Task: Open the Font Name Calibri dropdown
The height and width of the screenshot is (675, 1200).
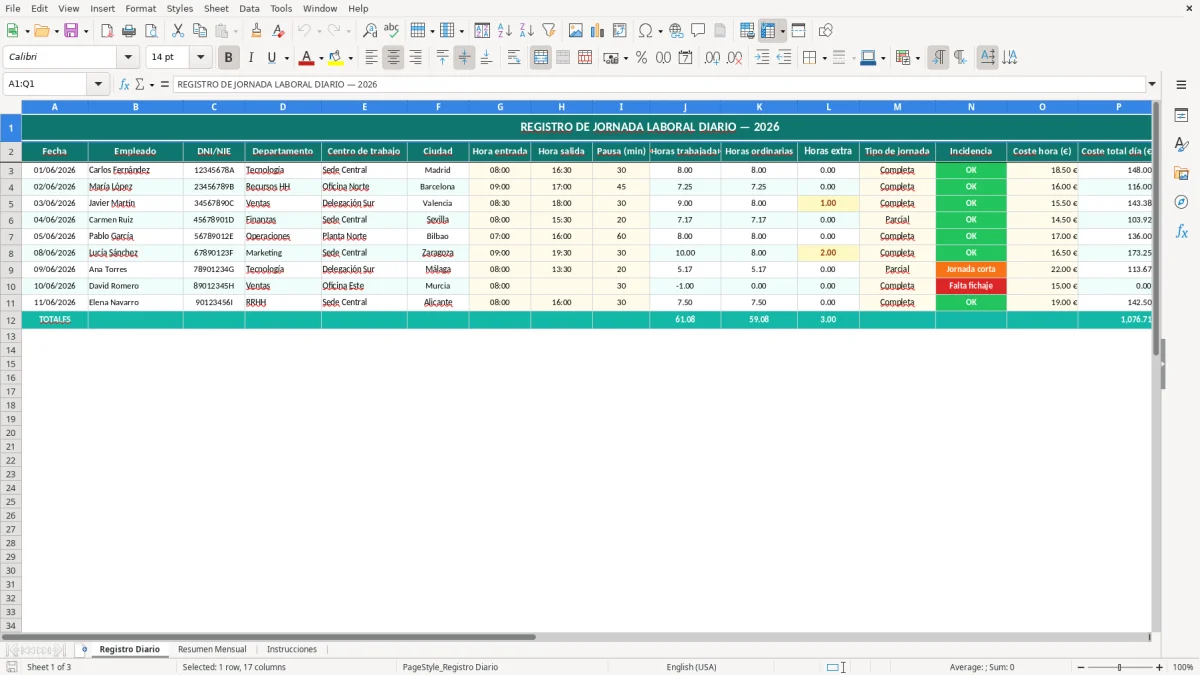Action: pyautogui.click(x=128, y=58)
